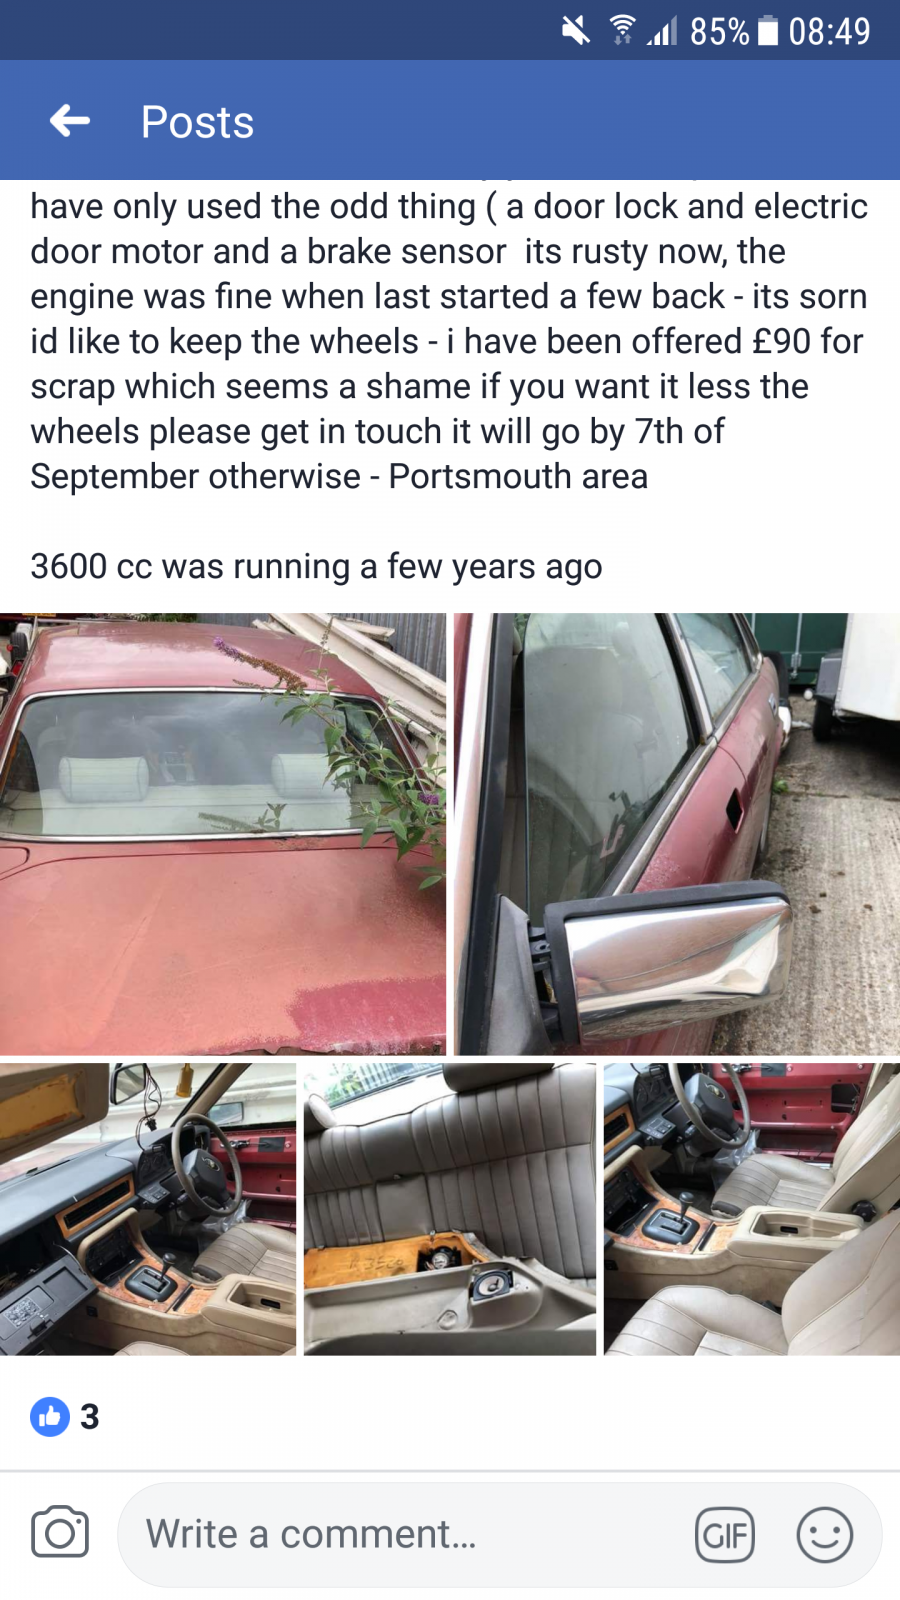The image size is (900, 1600).
Task: Open the GIF picker icon
Action: click(x=725, y=1535)
